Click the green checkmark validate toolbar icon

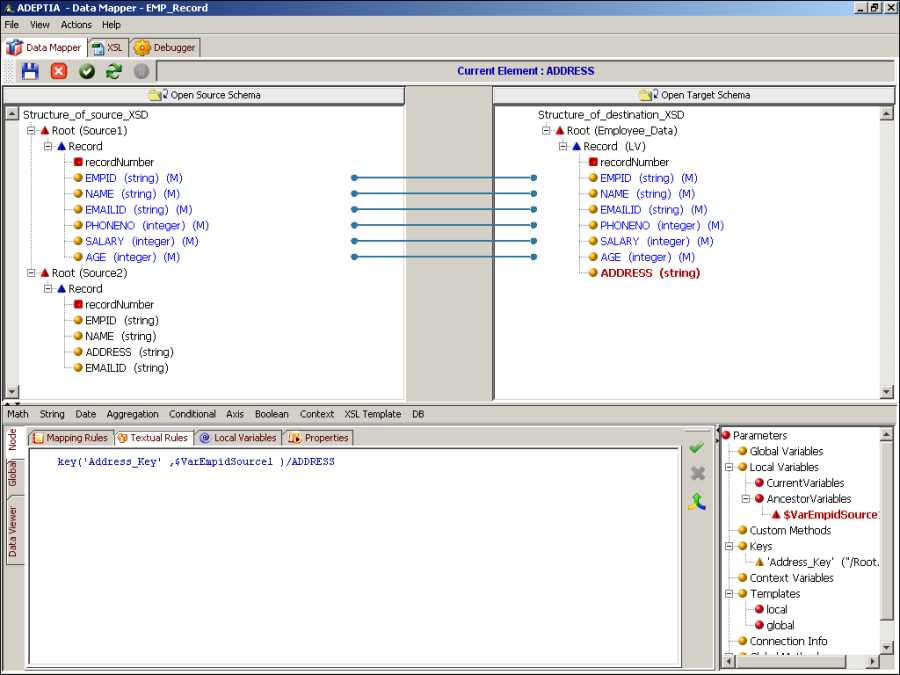point(87,71)
